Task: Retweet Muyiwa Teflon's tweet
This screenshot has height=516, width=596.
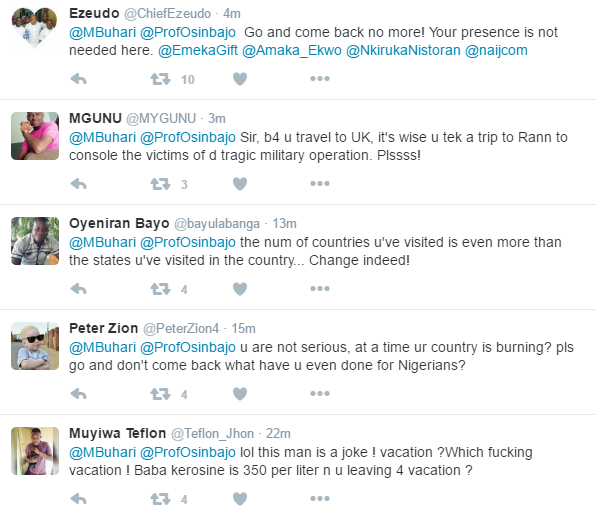Action: tap(160, 499)
